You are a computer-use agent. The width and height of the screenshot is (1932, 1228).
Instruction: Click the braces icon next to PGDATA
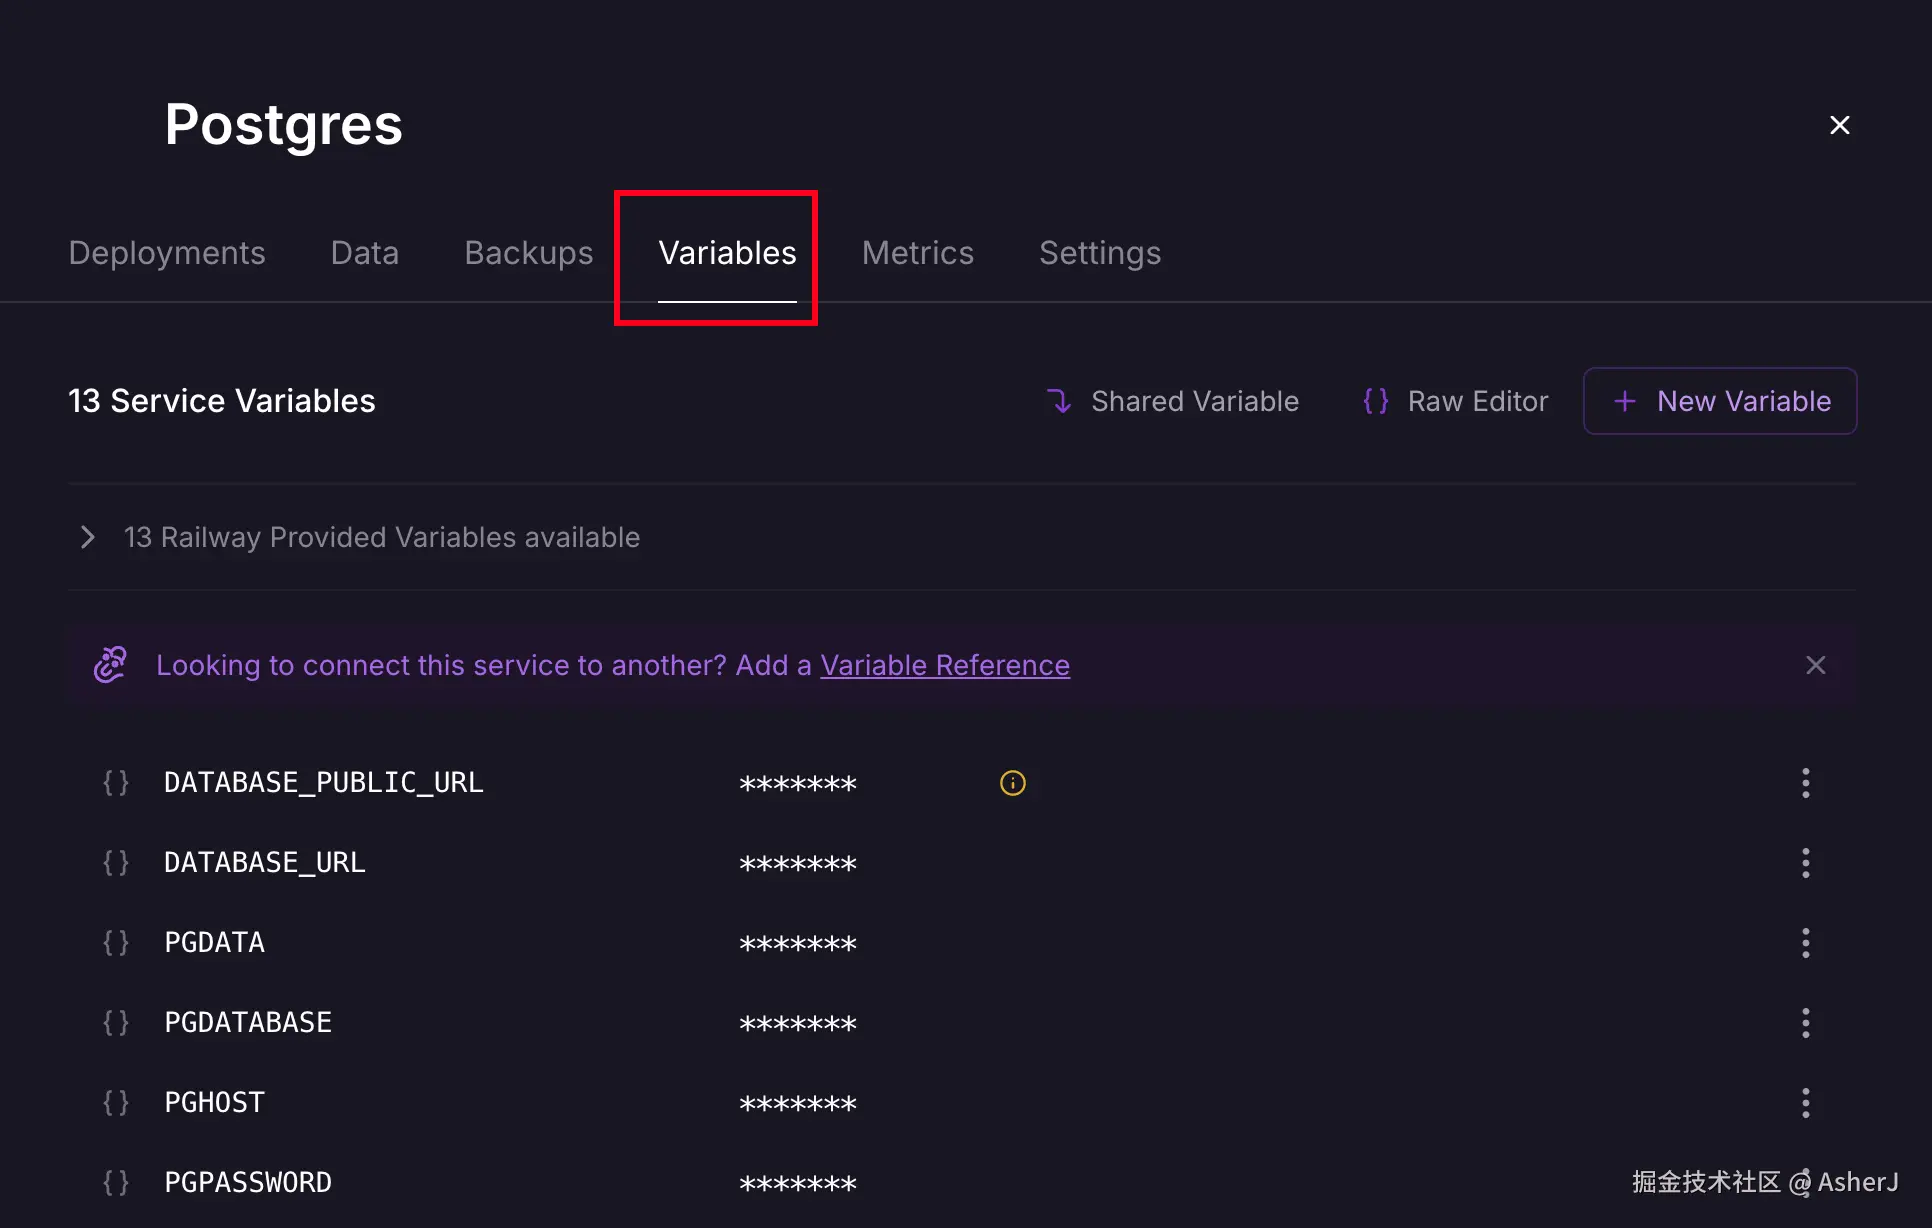(116, 943)
